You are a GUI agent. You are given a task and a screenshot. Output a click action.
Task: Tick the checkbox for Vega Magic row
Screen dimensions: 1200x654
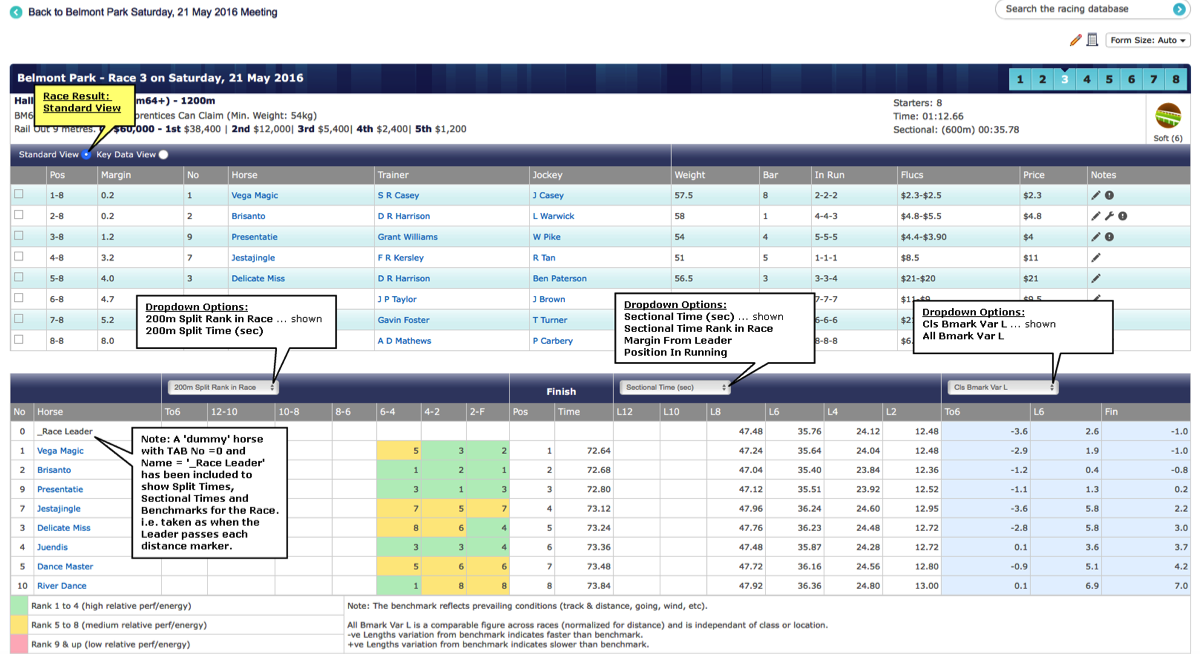19,195
